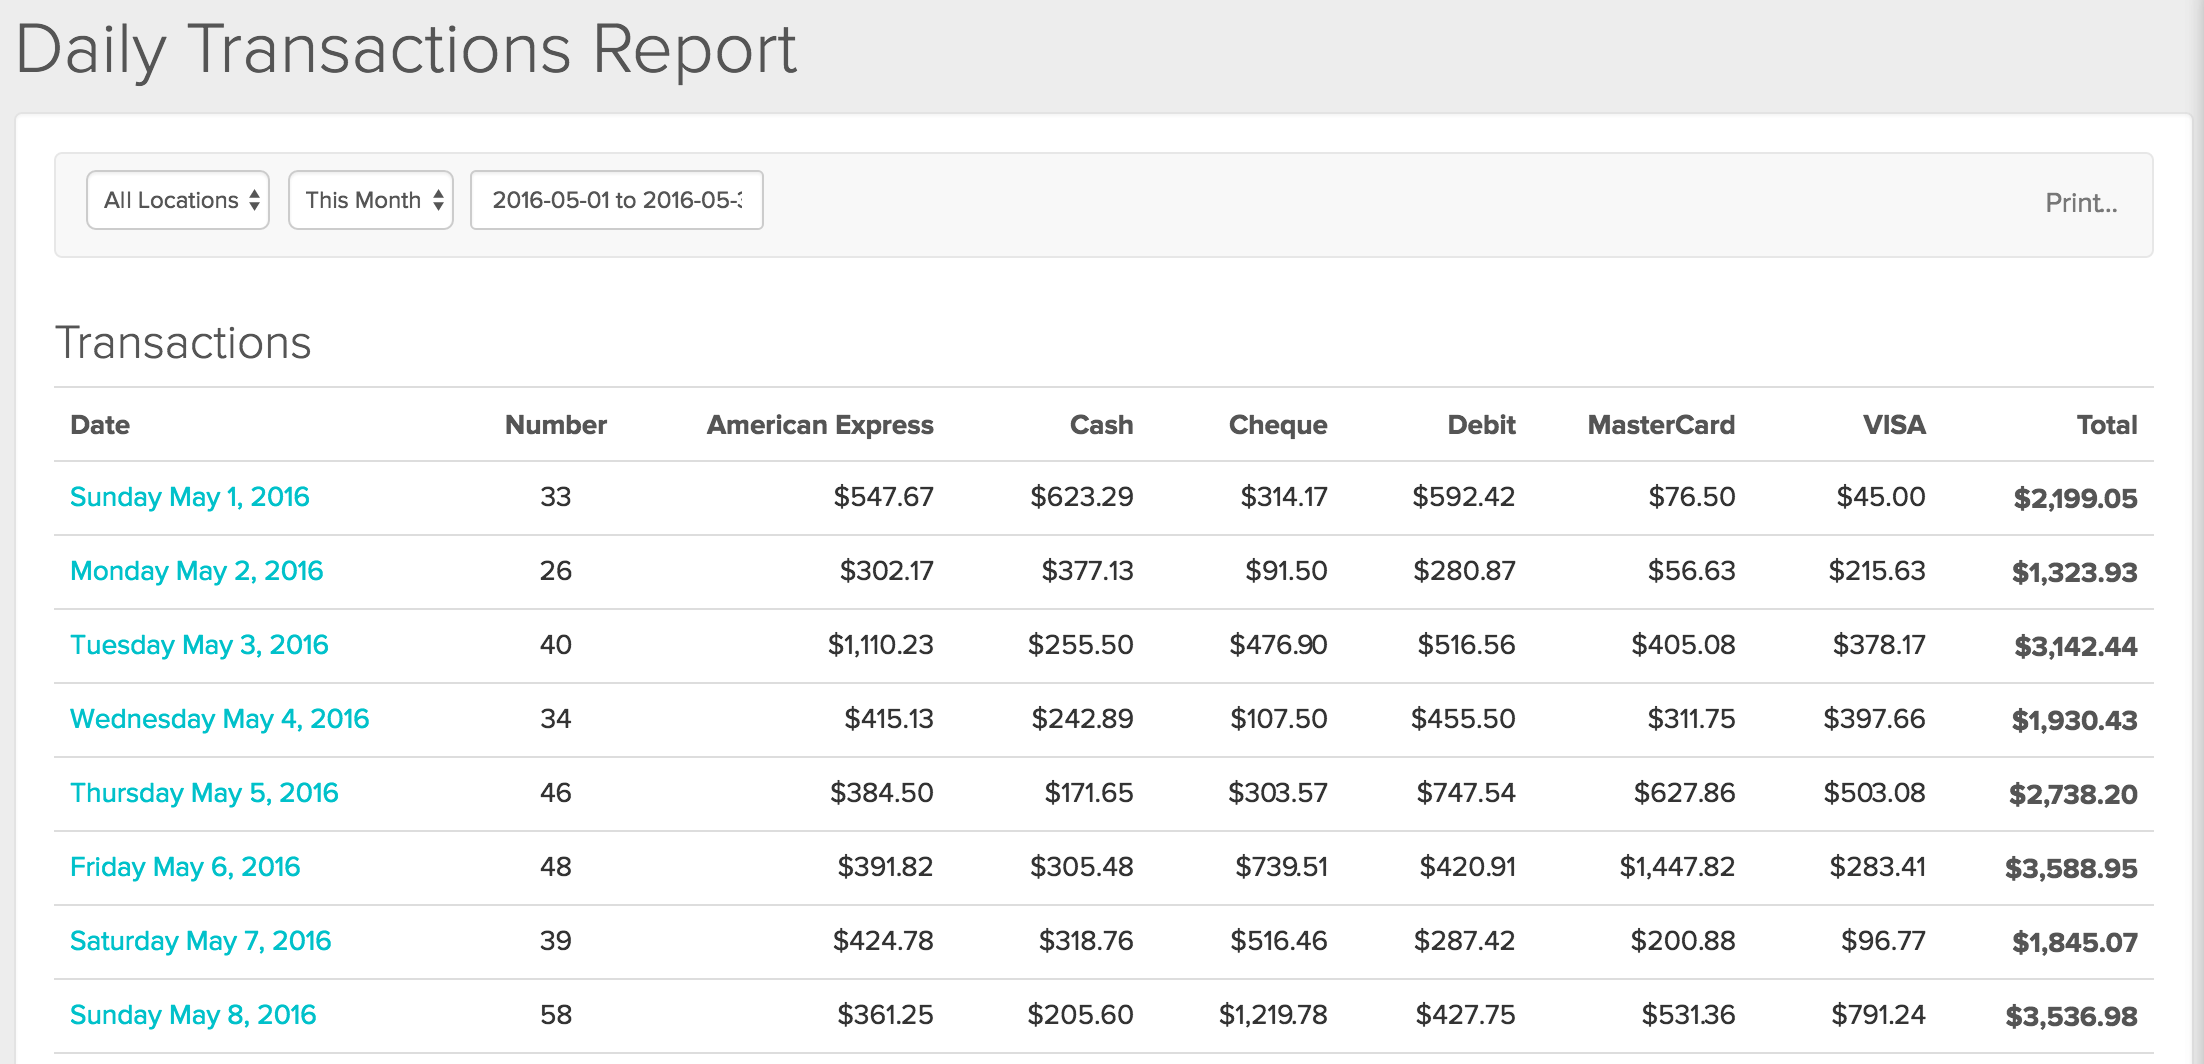Select the $2,738.20 total for May 5

[x=2073, y=794]
